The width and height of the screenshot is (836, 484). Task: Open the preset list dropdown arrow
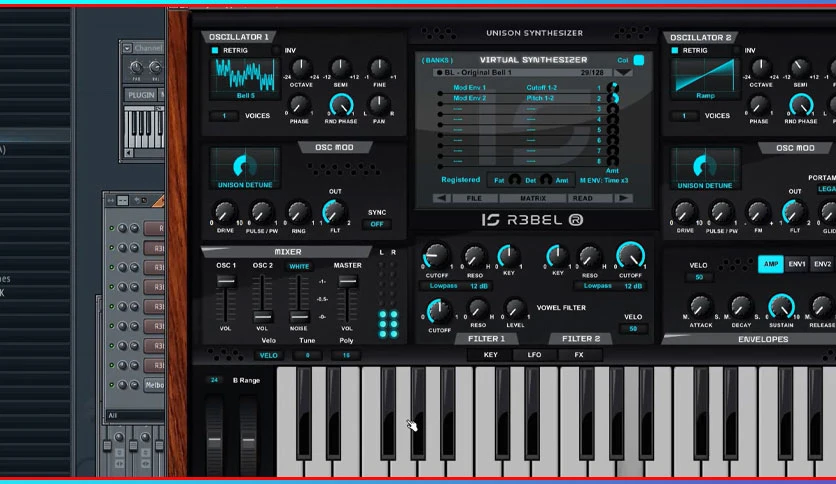pos(623,72)
